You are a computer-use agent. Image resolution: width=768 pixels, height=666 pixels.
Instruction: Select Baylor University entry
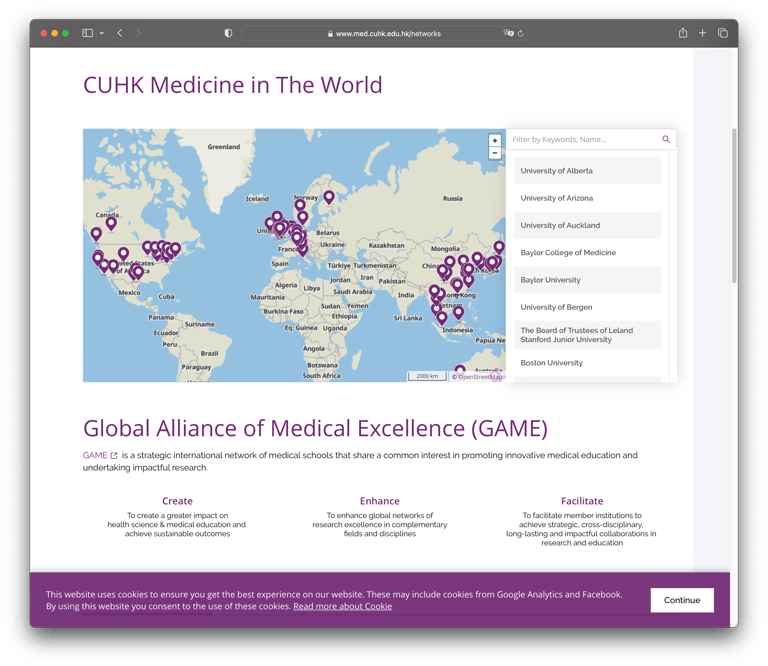pyautogui.click(x=587, y=280)
